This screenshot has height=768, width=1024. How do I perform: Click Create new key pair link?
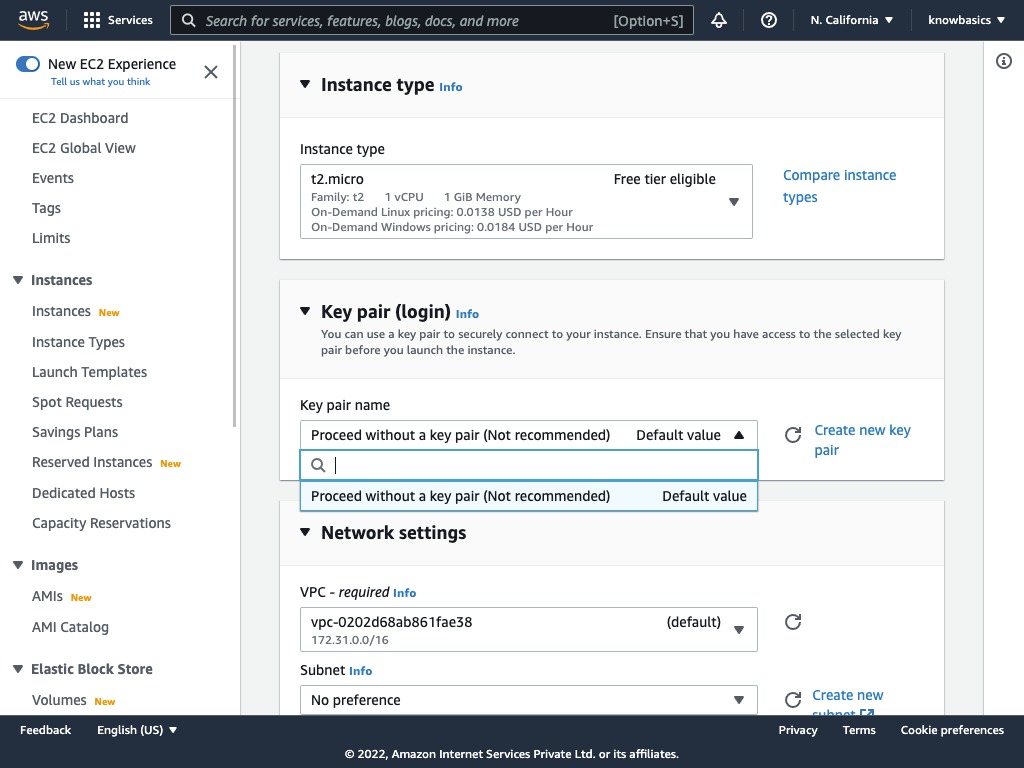click(862, 440)
